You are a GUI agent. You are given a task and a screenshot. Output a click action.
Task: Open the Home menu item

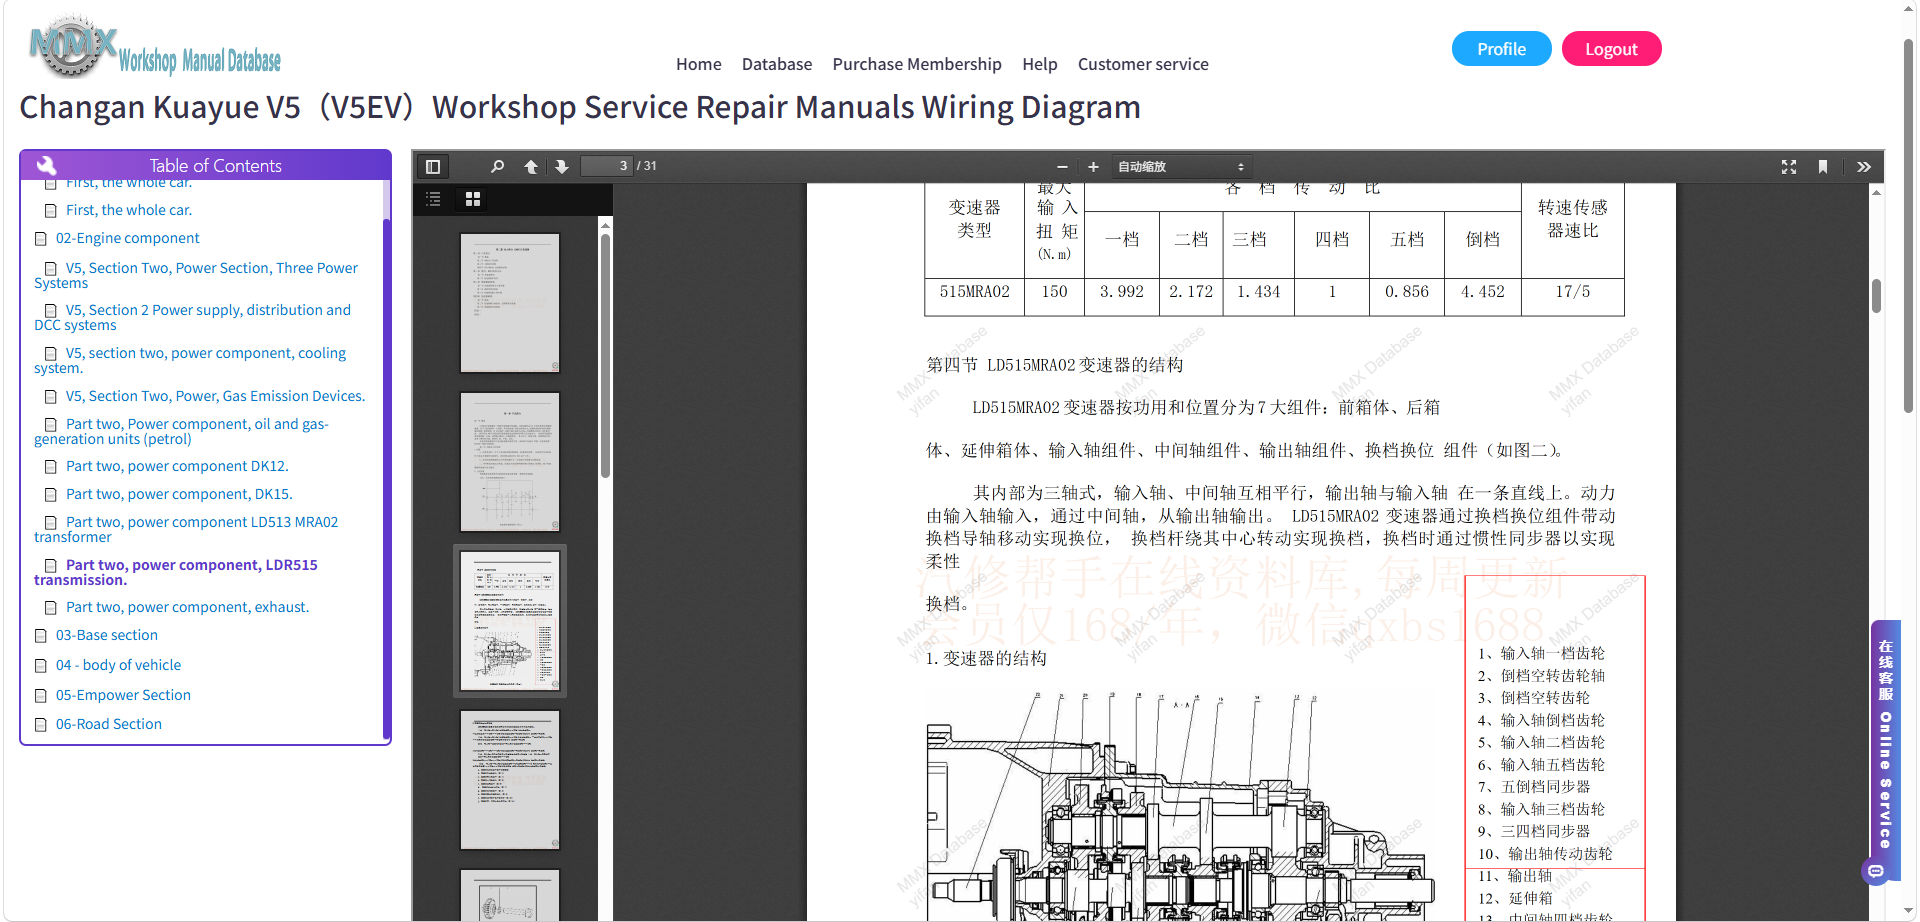[x=699, y=64]
